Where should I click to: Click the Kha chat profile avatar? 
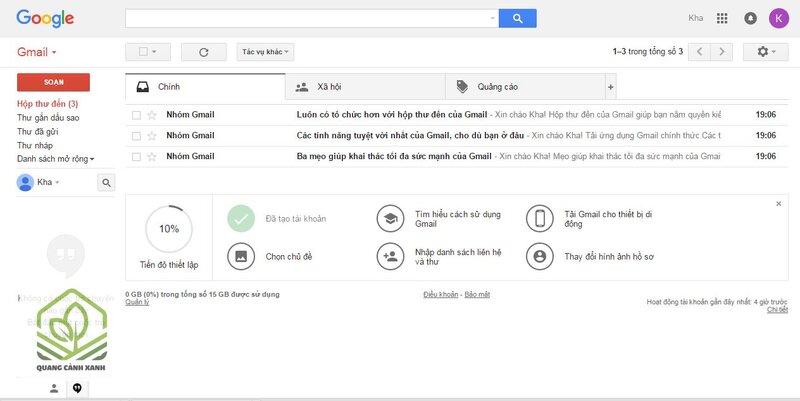pyautogui.click(x=25, y=183)
